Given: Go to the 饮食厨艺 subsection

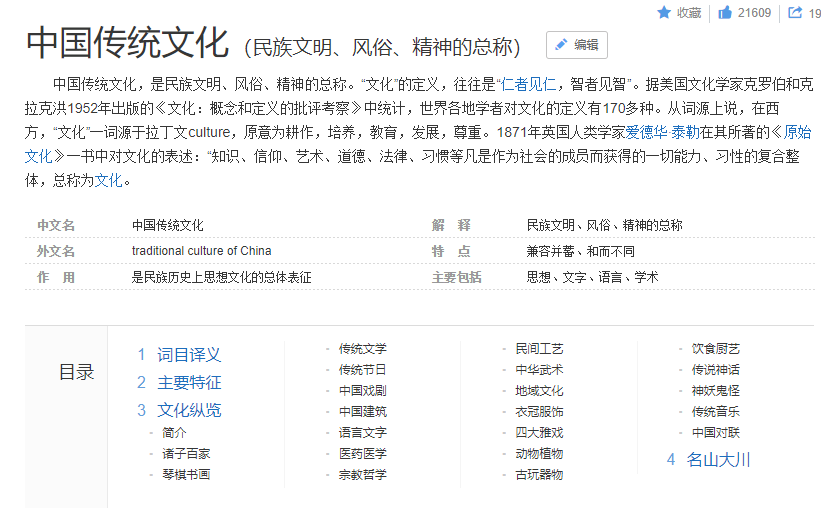Looking at the screenshot, I should pos(715,349).
